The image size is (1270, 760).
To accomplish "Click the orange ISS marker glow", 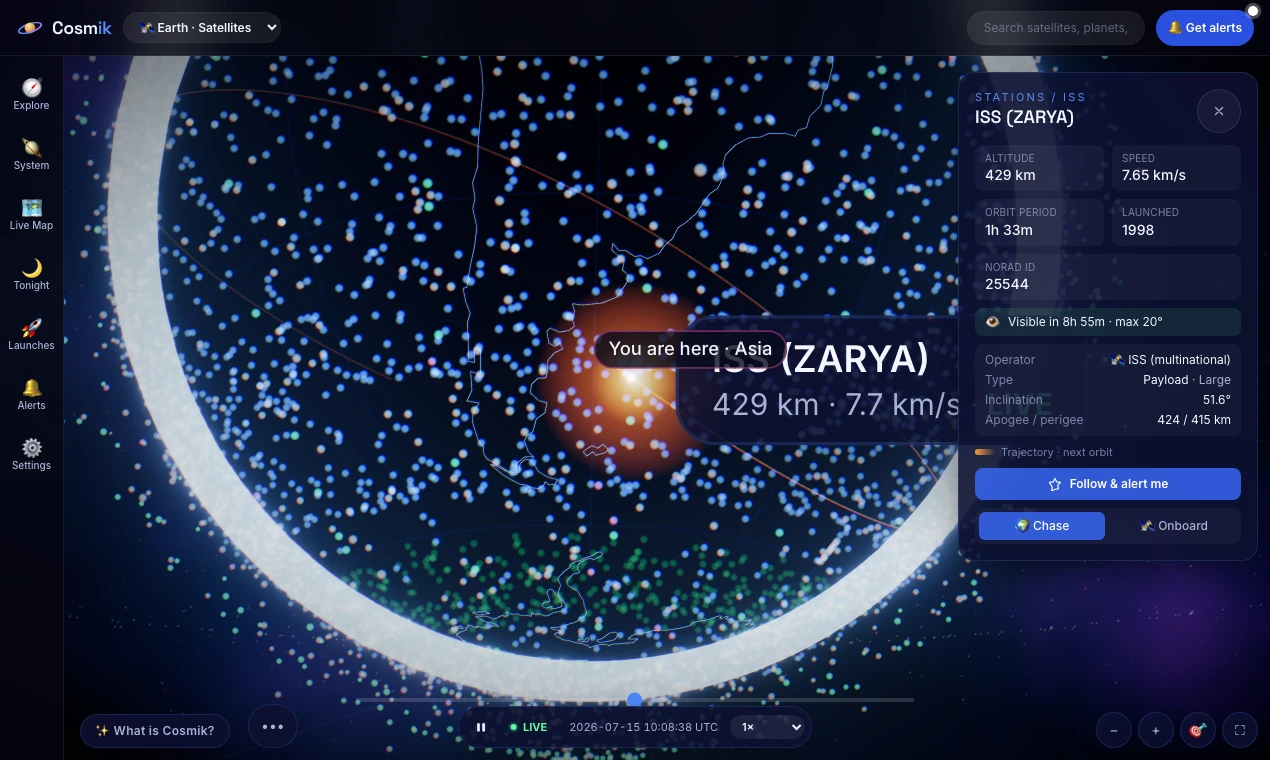I will (x=632, y=376).
